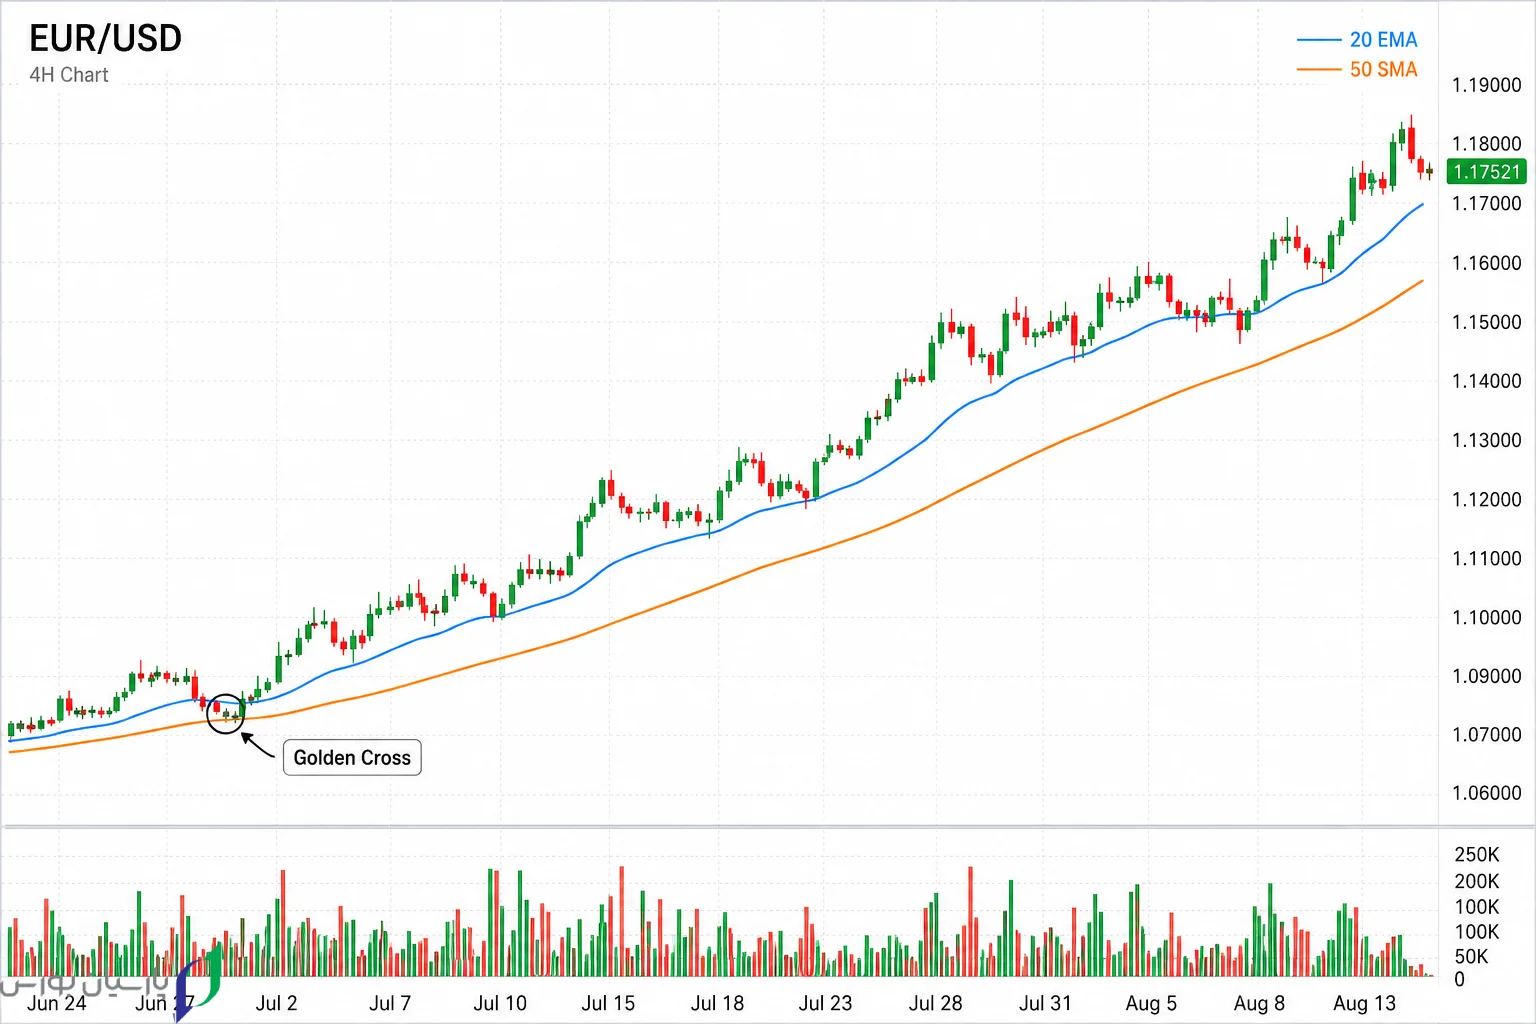Click the Golden Cross annotation label
The height and width of the screenshot is (1024, 1536).
(352, 757)
